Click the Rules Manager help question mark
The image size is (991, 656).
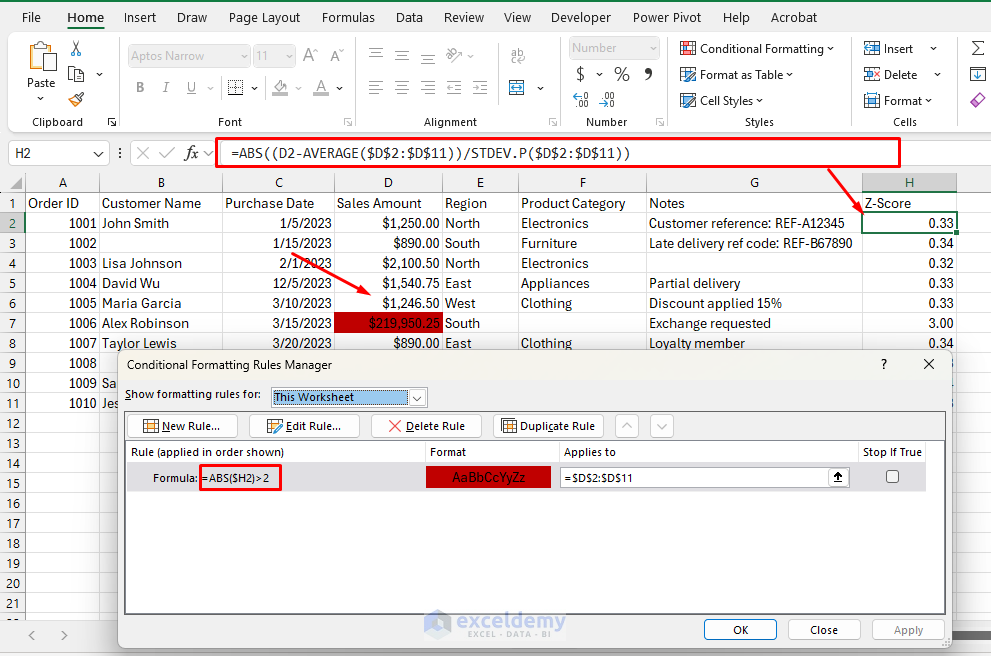884,364
